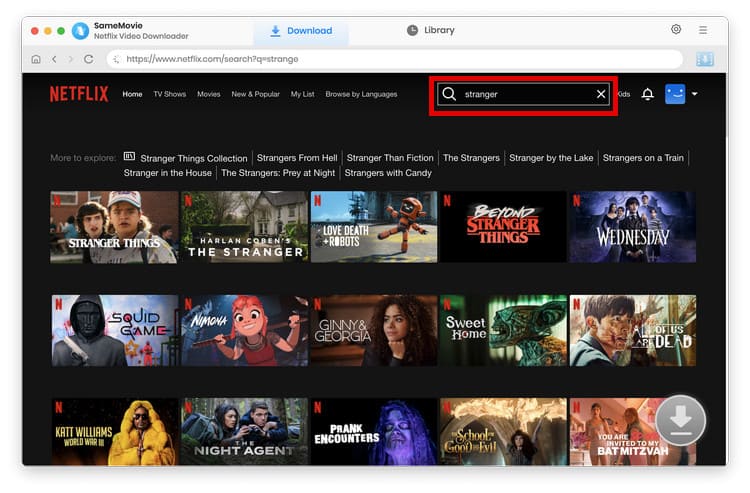
Task: Select the All of Us Are Dead thumbnail
Action: coord(633,330)
